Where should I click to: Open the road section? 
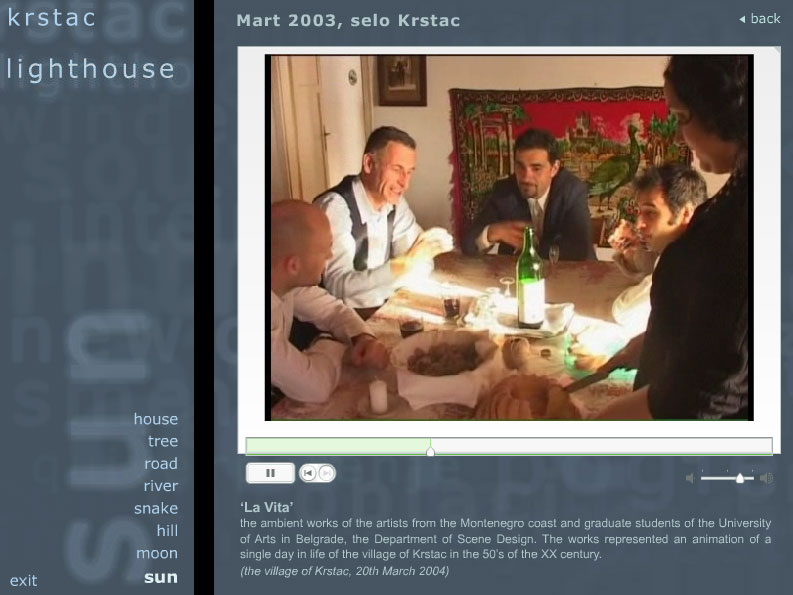tap(161, 463)
